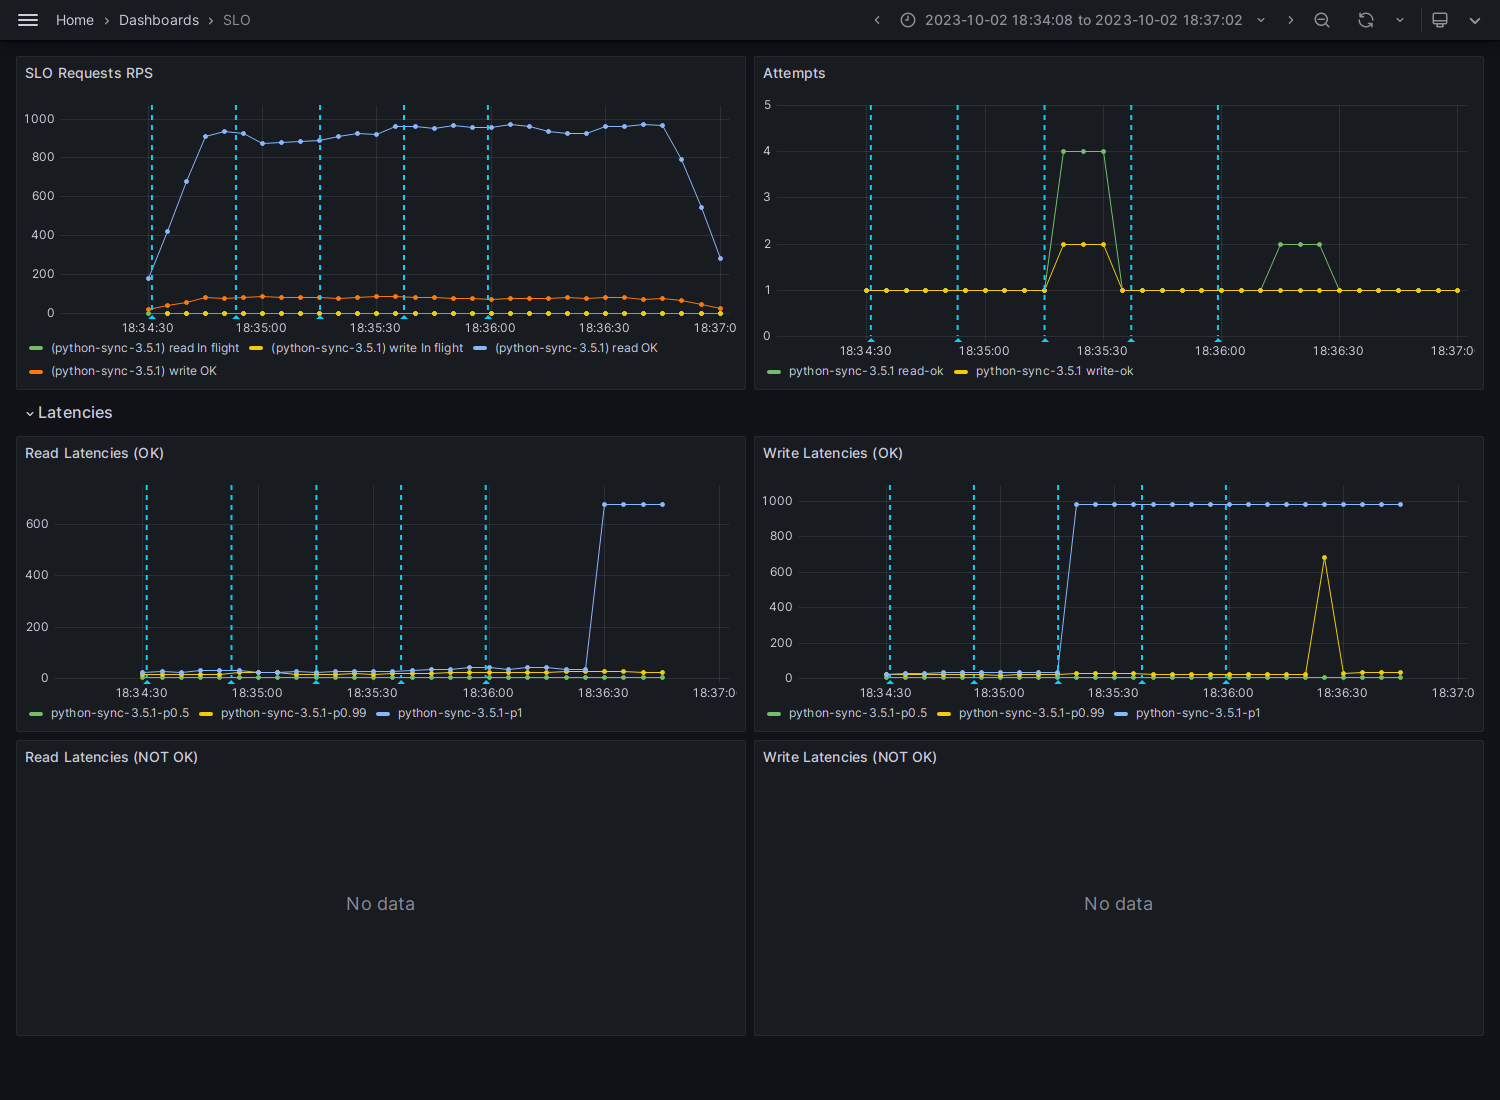Click green swatch of read In flight
The height and width of the screenshot is (1100, 1500).
pos(36,348)
